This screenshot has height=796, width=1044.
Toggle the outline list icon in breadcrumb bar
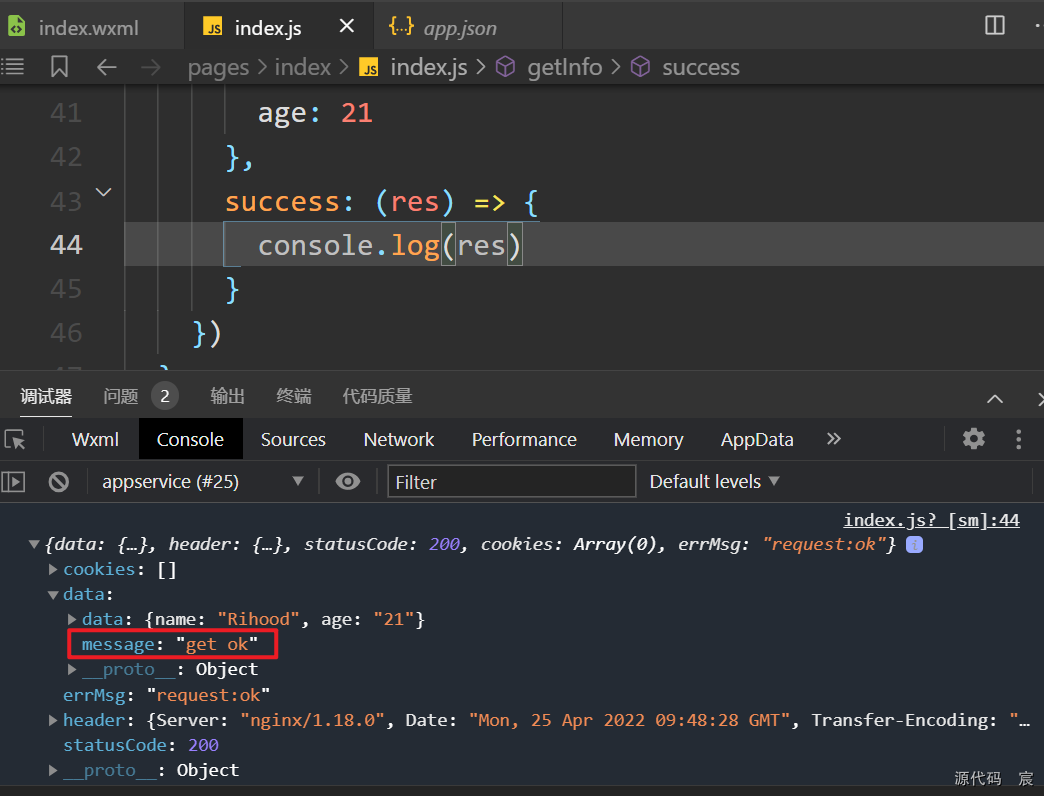pyautogui.click(x=13, y=67)
